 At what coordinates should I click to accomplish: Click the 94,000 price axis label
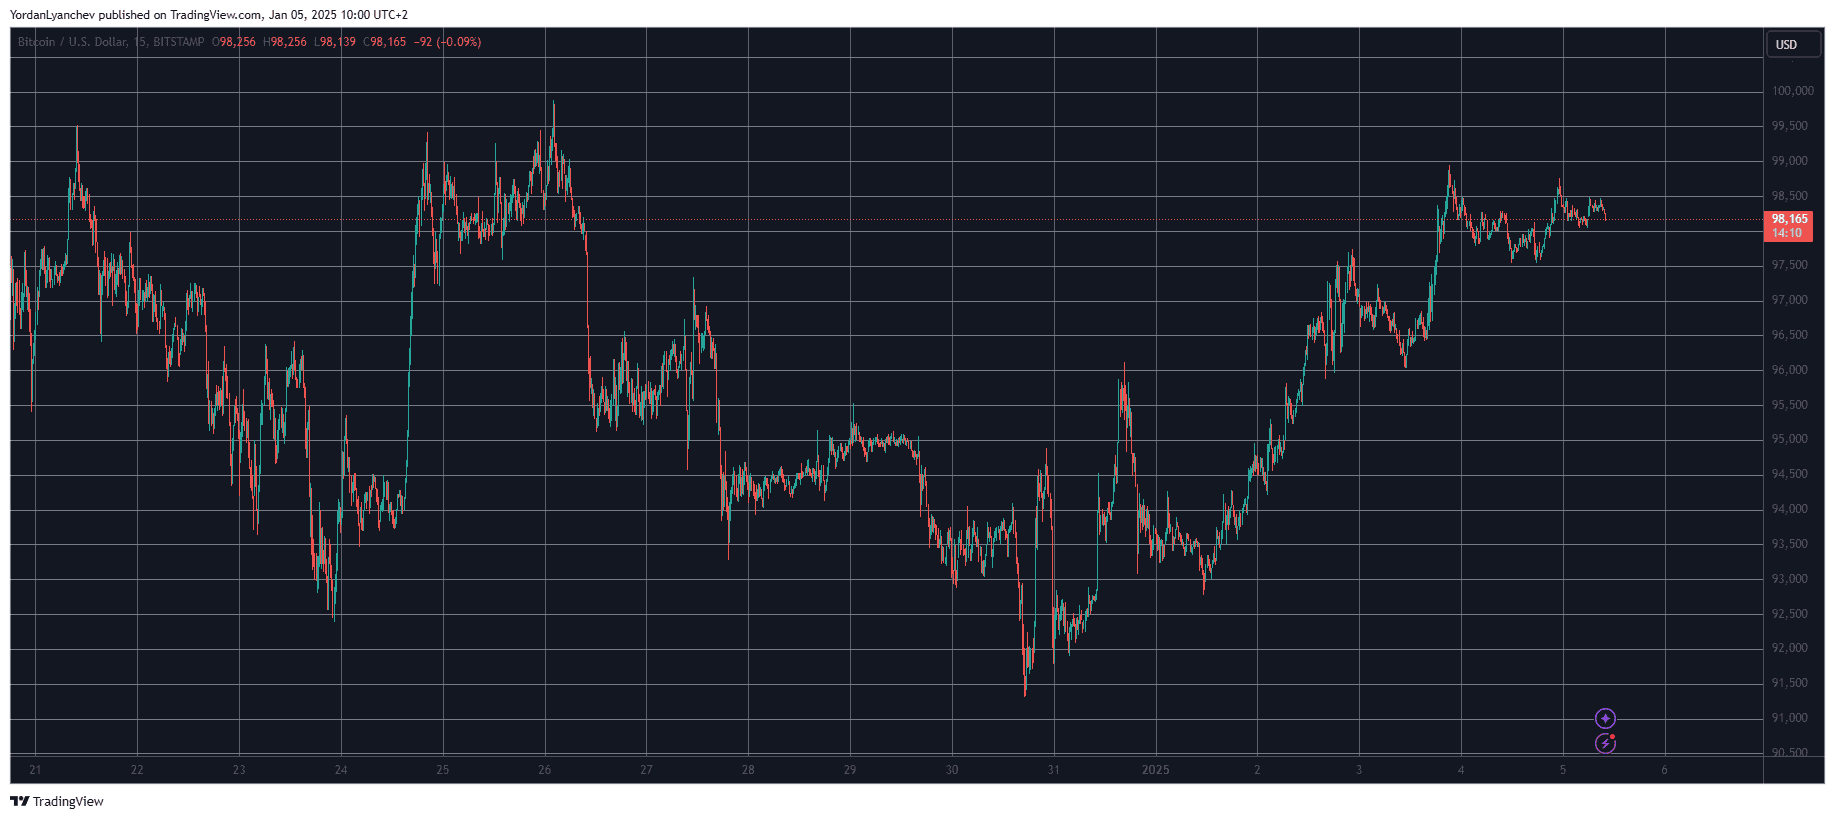[1789, 509]
